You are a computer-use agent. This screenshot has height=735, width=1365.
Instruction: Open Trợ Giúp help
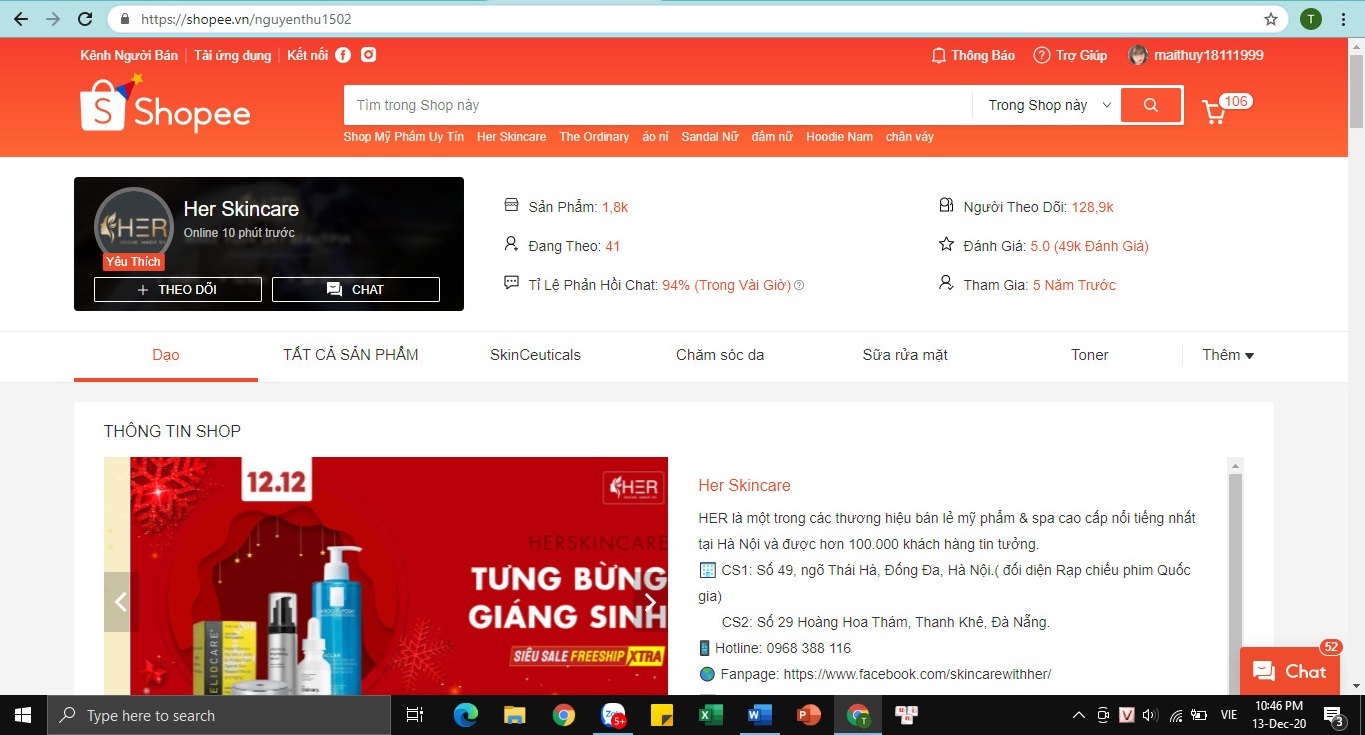1071,55
